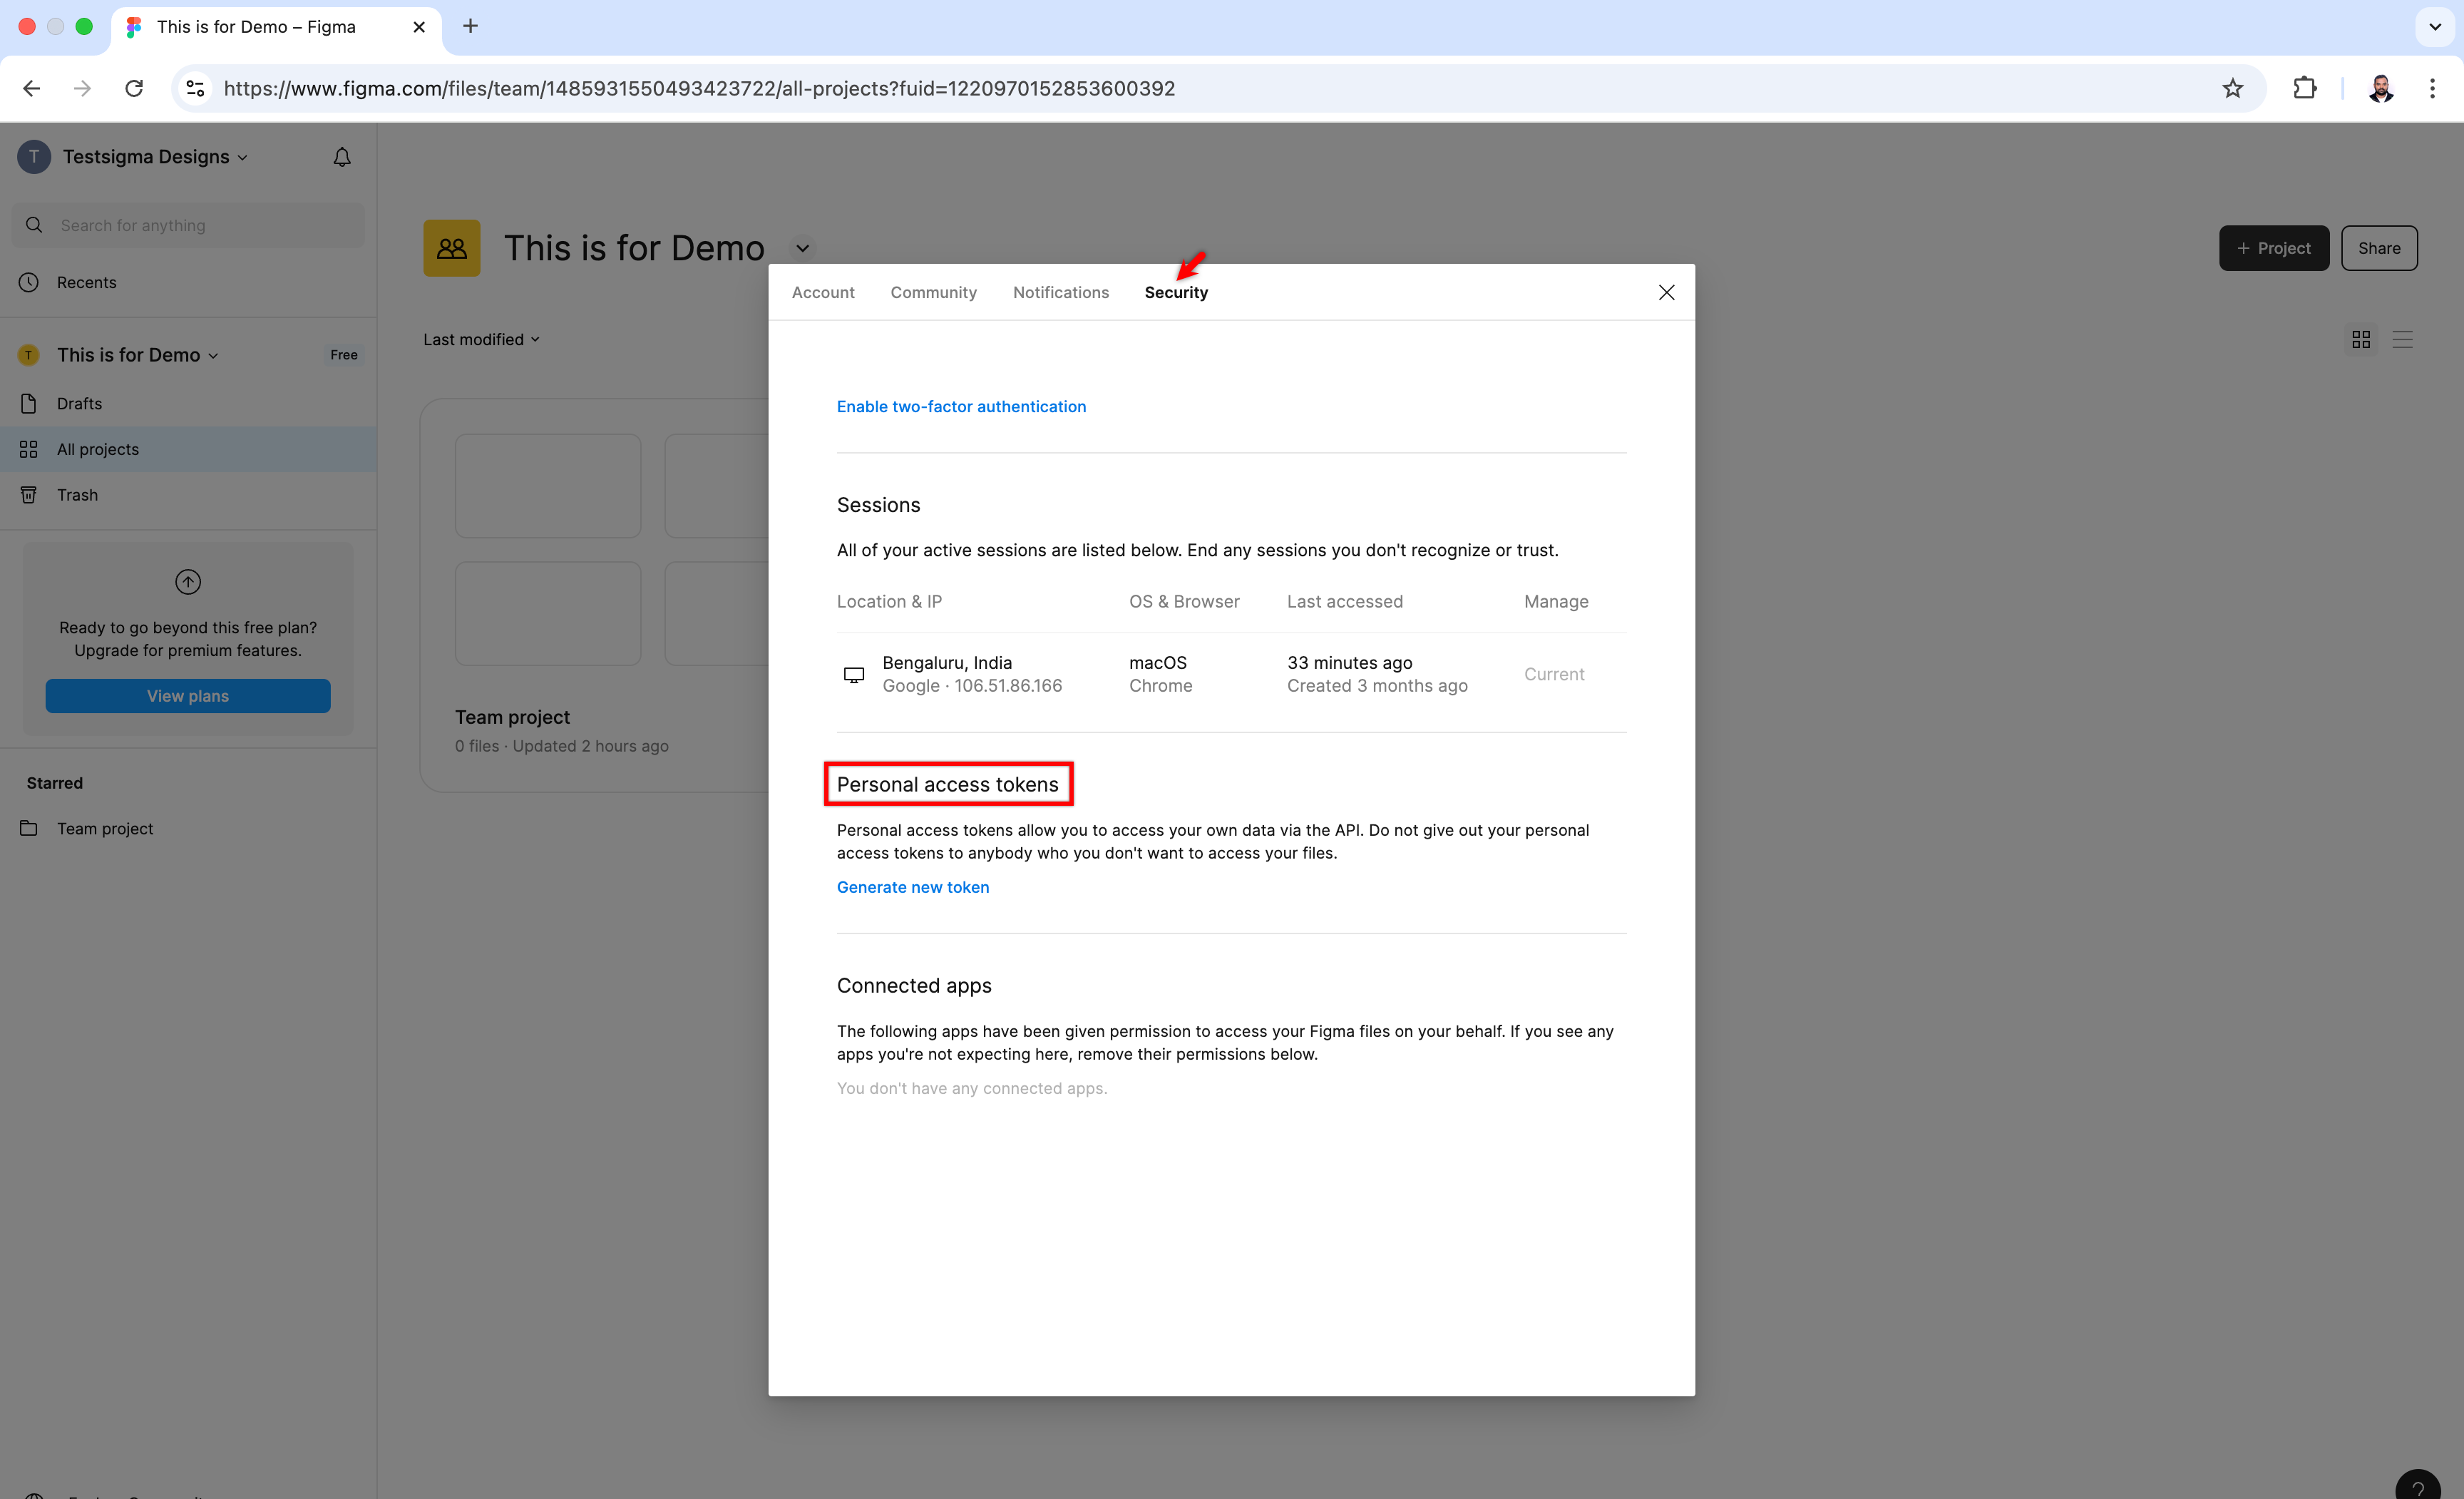This screenshot has width=2464, height=1499.
Task: Click the View plans button
Action: coord(188,696)
